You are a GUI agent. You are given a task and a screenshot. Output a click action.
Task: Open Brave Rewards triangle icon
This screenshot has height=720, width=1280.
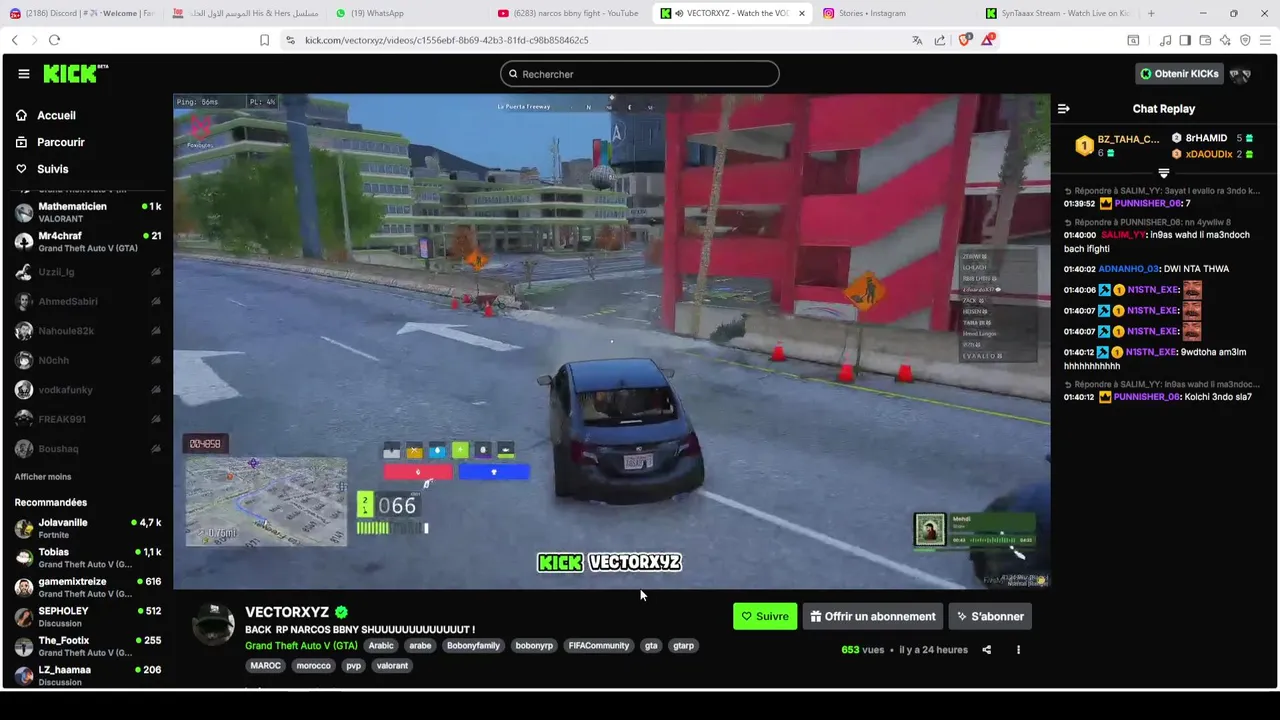pyautogui.click(x=988, y=40)
